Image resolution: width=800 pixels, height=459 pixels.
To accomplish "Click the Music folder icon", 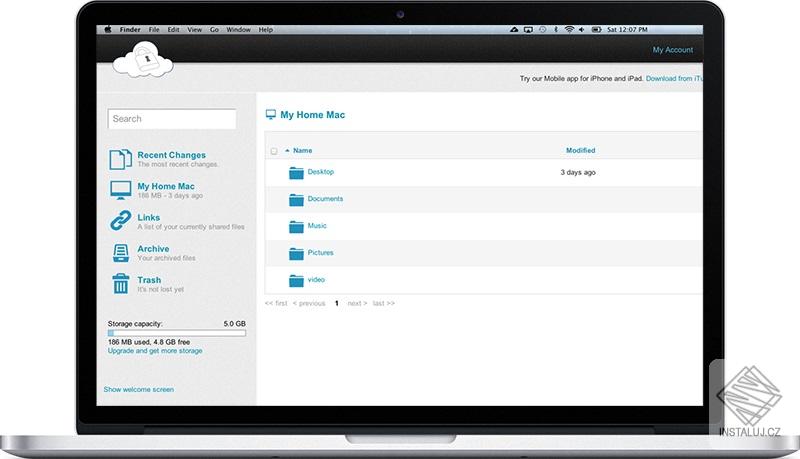I will [x=296, y=227].
